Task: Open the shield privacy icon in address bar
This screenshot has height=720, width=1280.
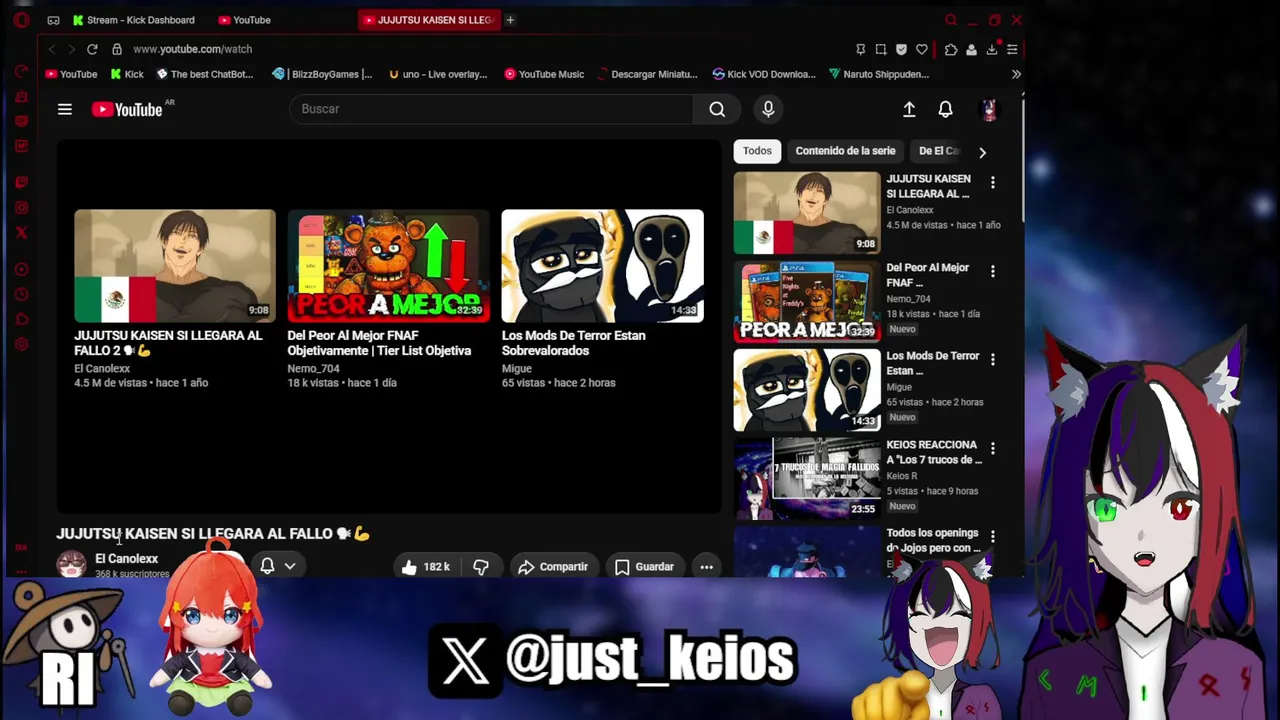Action: [901, 49]
